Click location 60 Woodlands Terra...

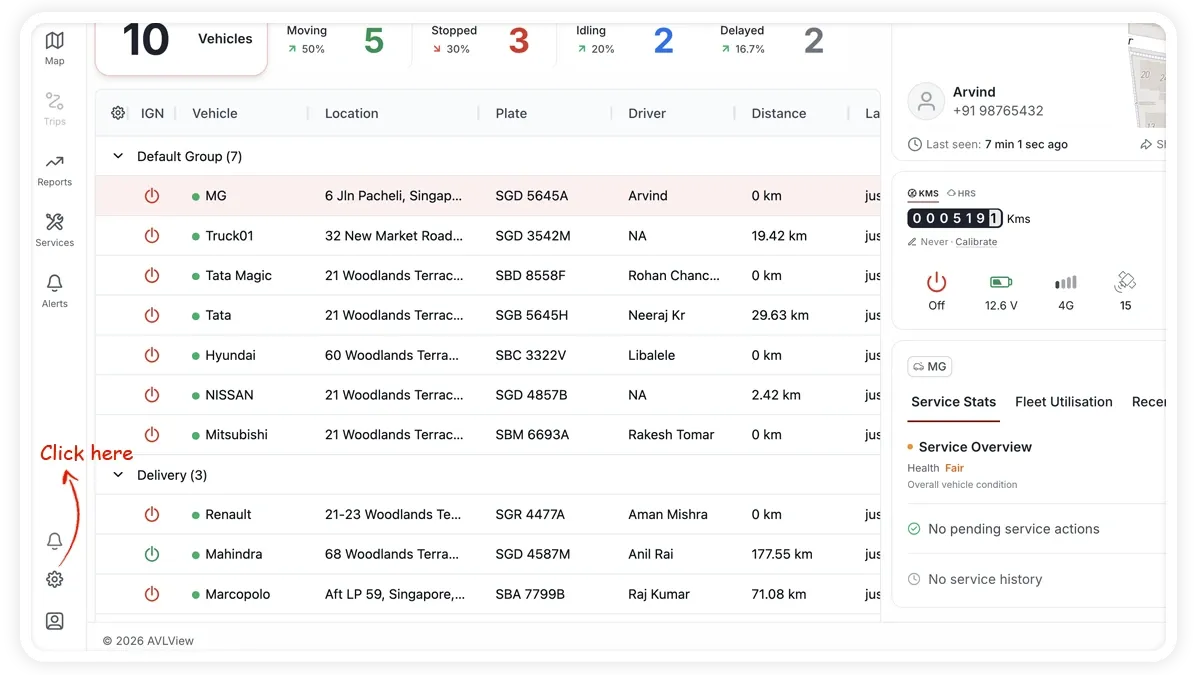coord(392,355)
